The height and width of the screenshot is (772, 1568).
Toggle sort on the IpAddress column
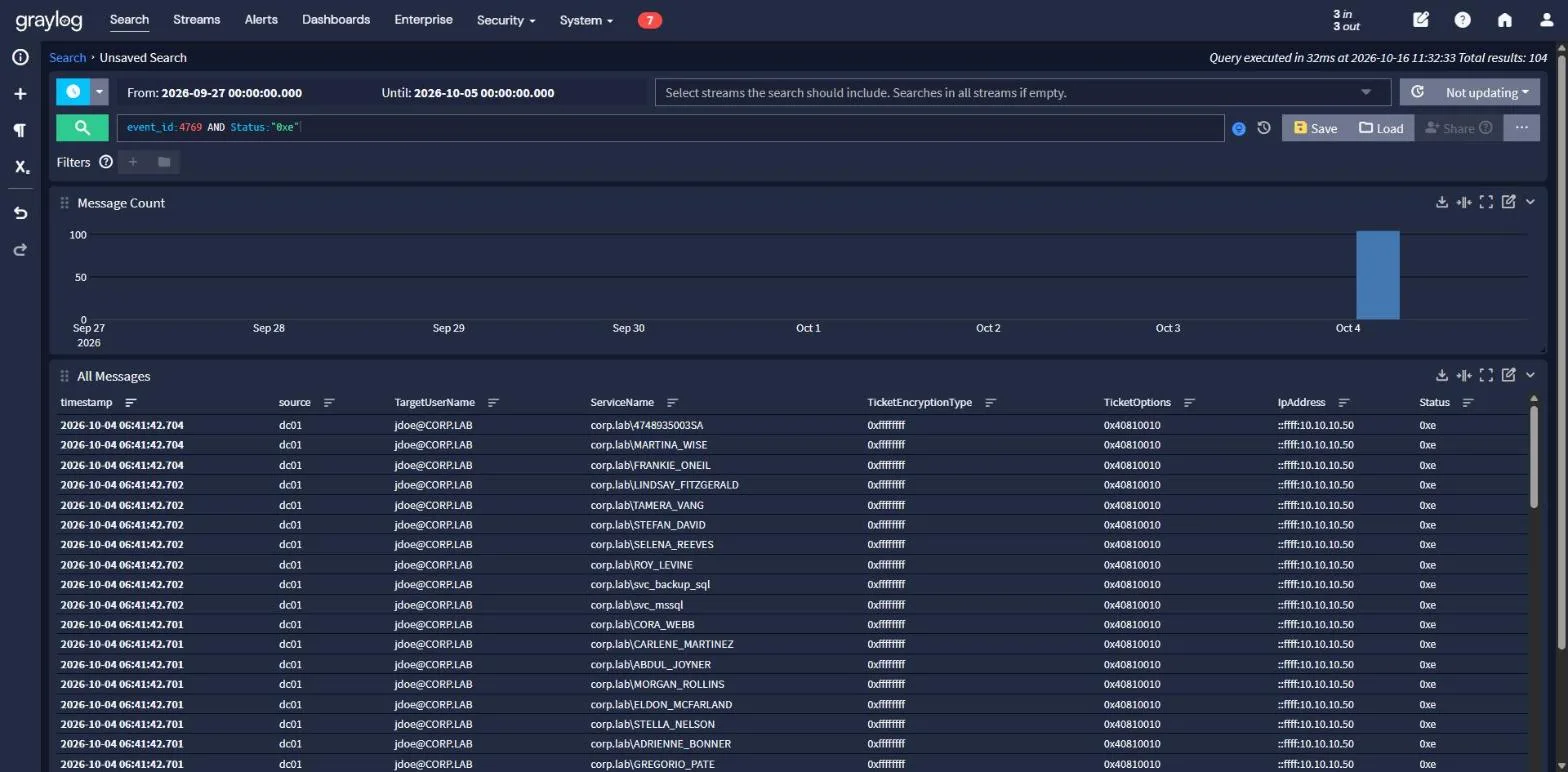click(x=1343, y=402)
